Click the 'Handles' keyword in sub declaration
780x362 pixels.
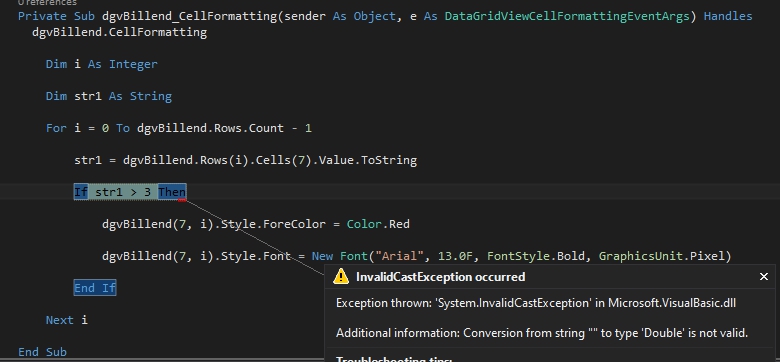[x=728, y=16]
